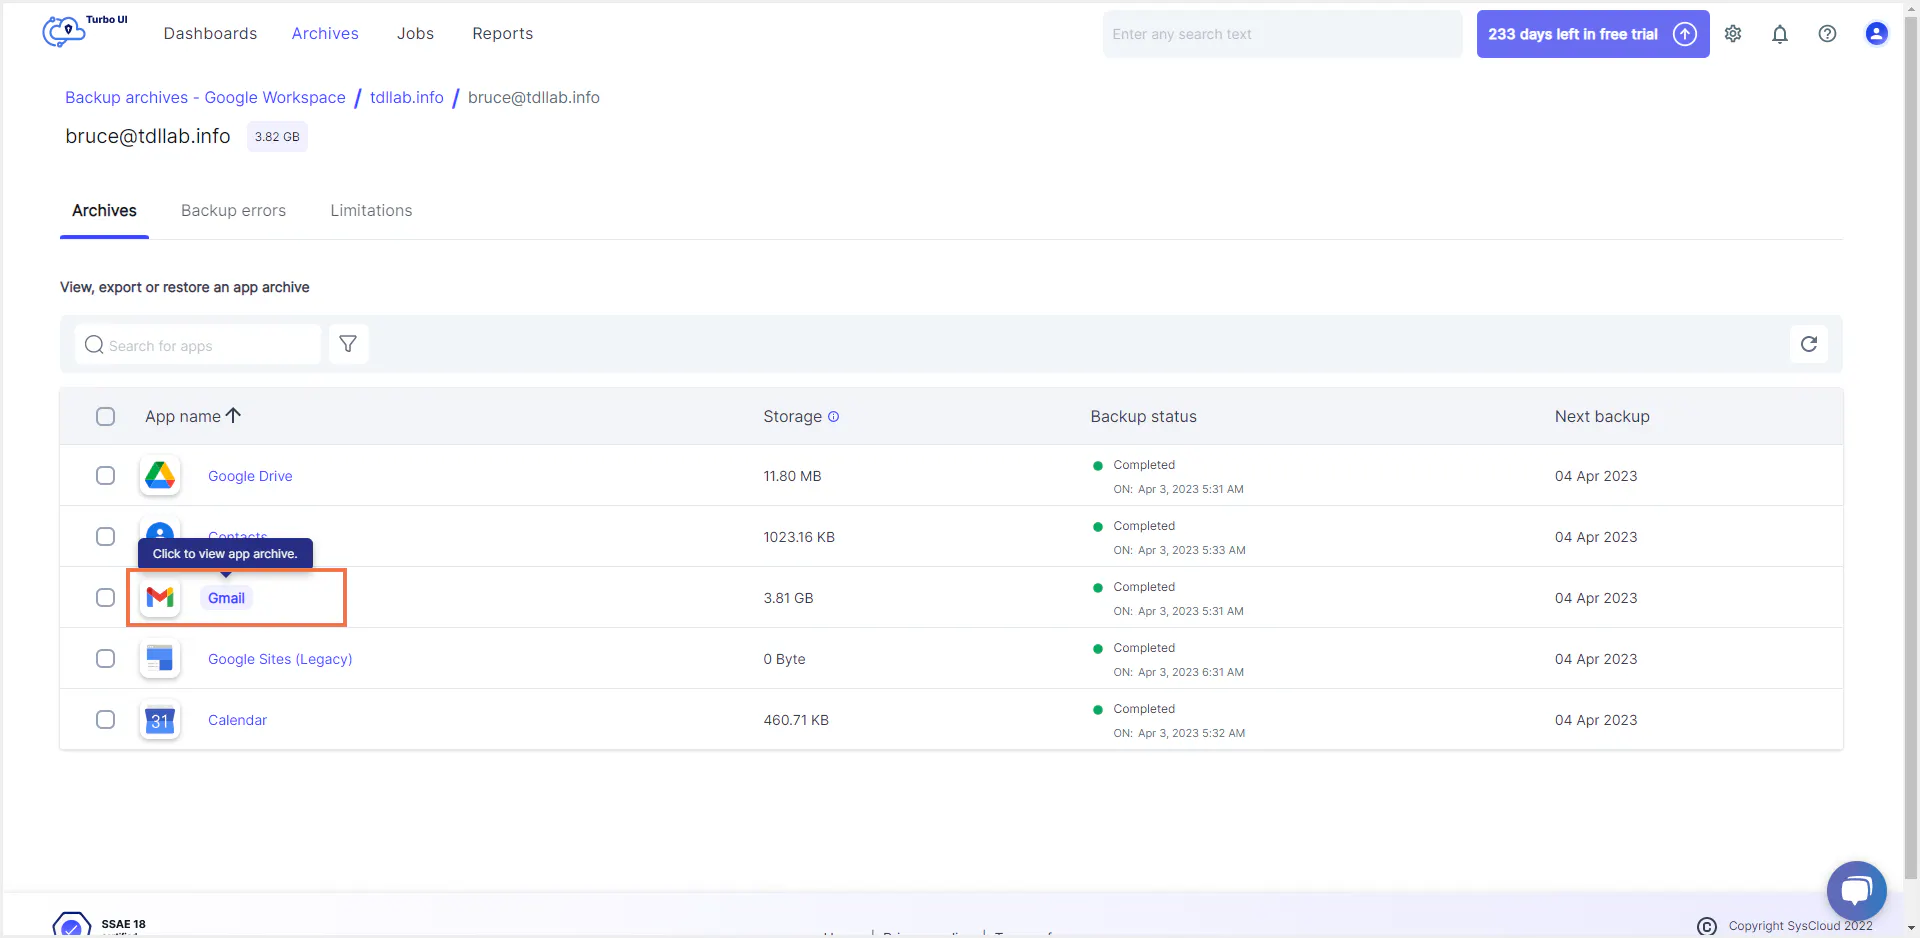The height and width of the screenshot is (938, 1920).
Task: Click the upgrade arrow icon in trial banner
Action: pyautogui.click(x=1685, y=34)
